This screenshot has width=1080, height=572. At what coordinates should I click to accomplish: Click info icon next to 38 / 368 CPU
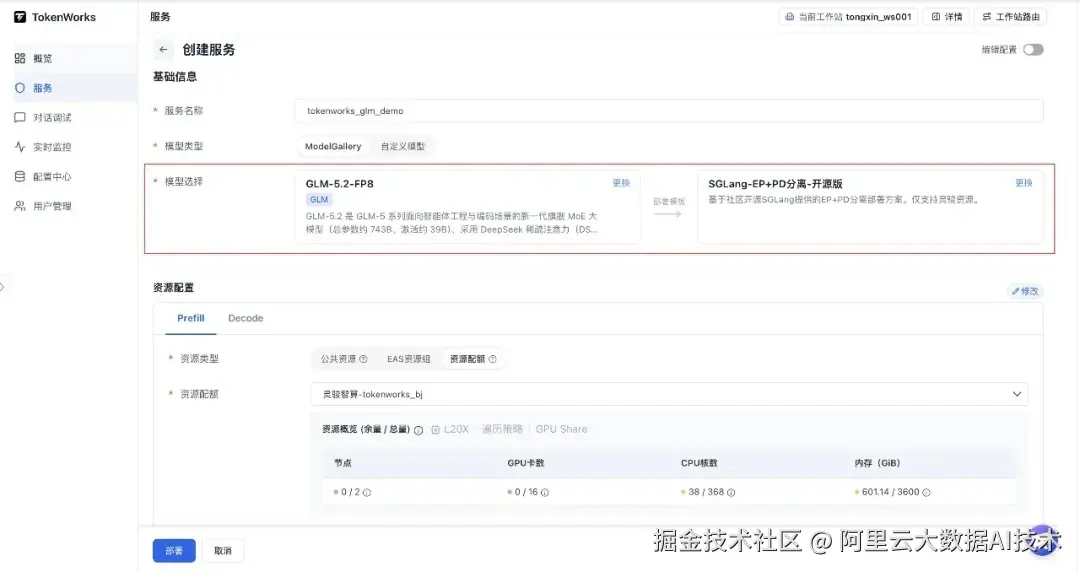tap(731, 492)
